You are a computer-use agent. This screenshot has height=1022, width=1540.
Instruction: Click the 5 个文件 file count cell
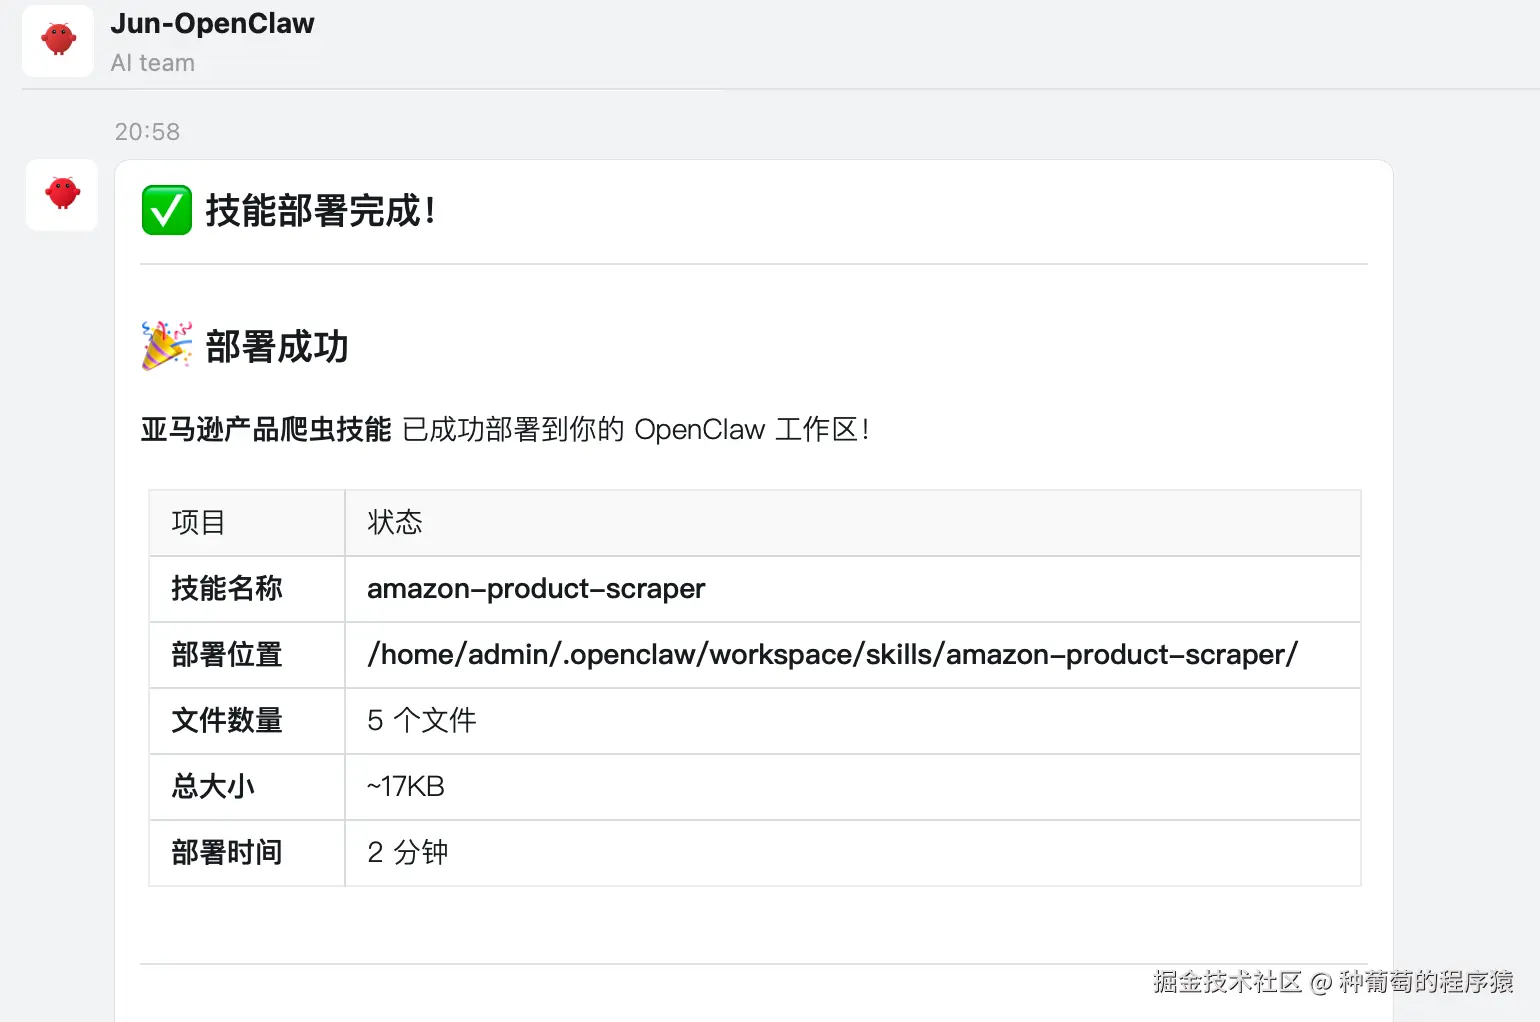[x=421, y=720]
